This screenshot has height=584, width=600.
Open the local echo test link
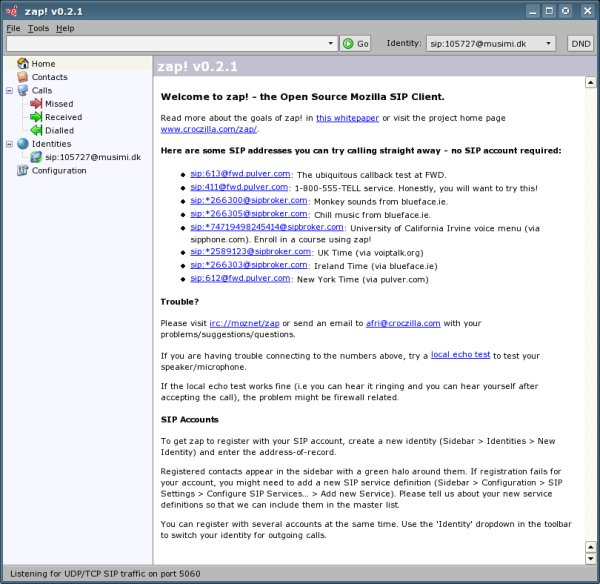[x=460, y=355]
